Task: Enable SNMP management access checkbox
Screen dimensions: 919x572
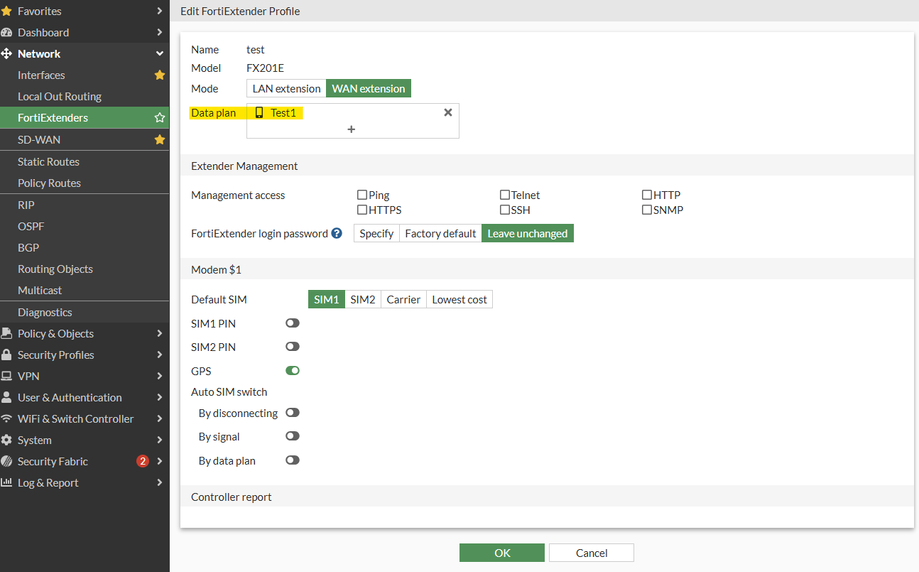Action: point(647,210)
